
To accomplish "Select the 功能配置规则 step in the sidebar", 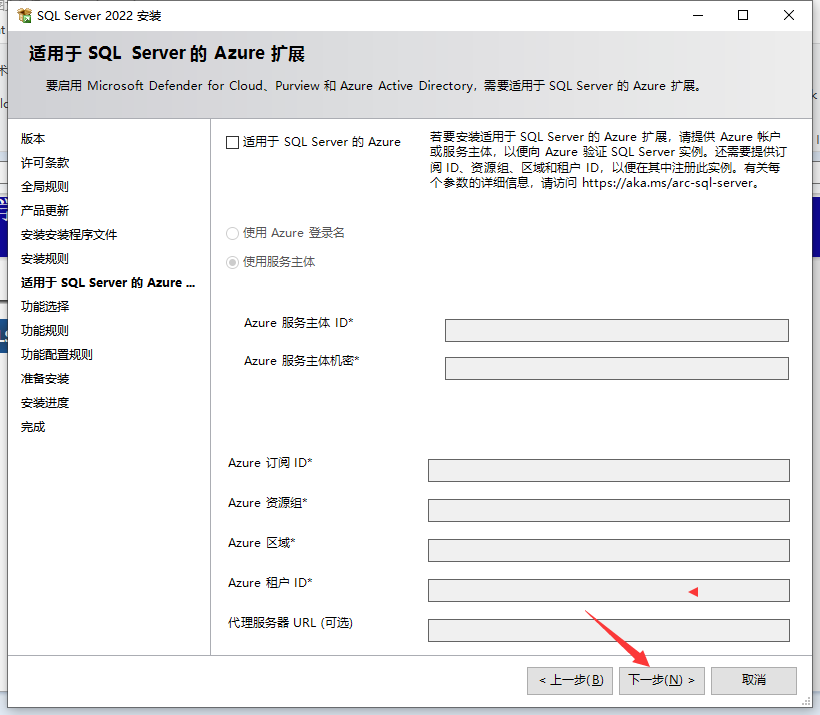I will [57, 355].
